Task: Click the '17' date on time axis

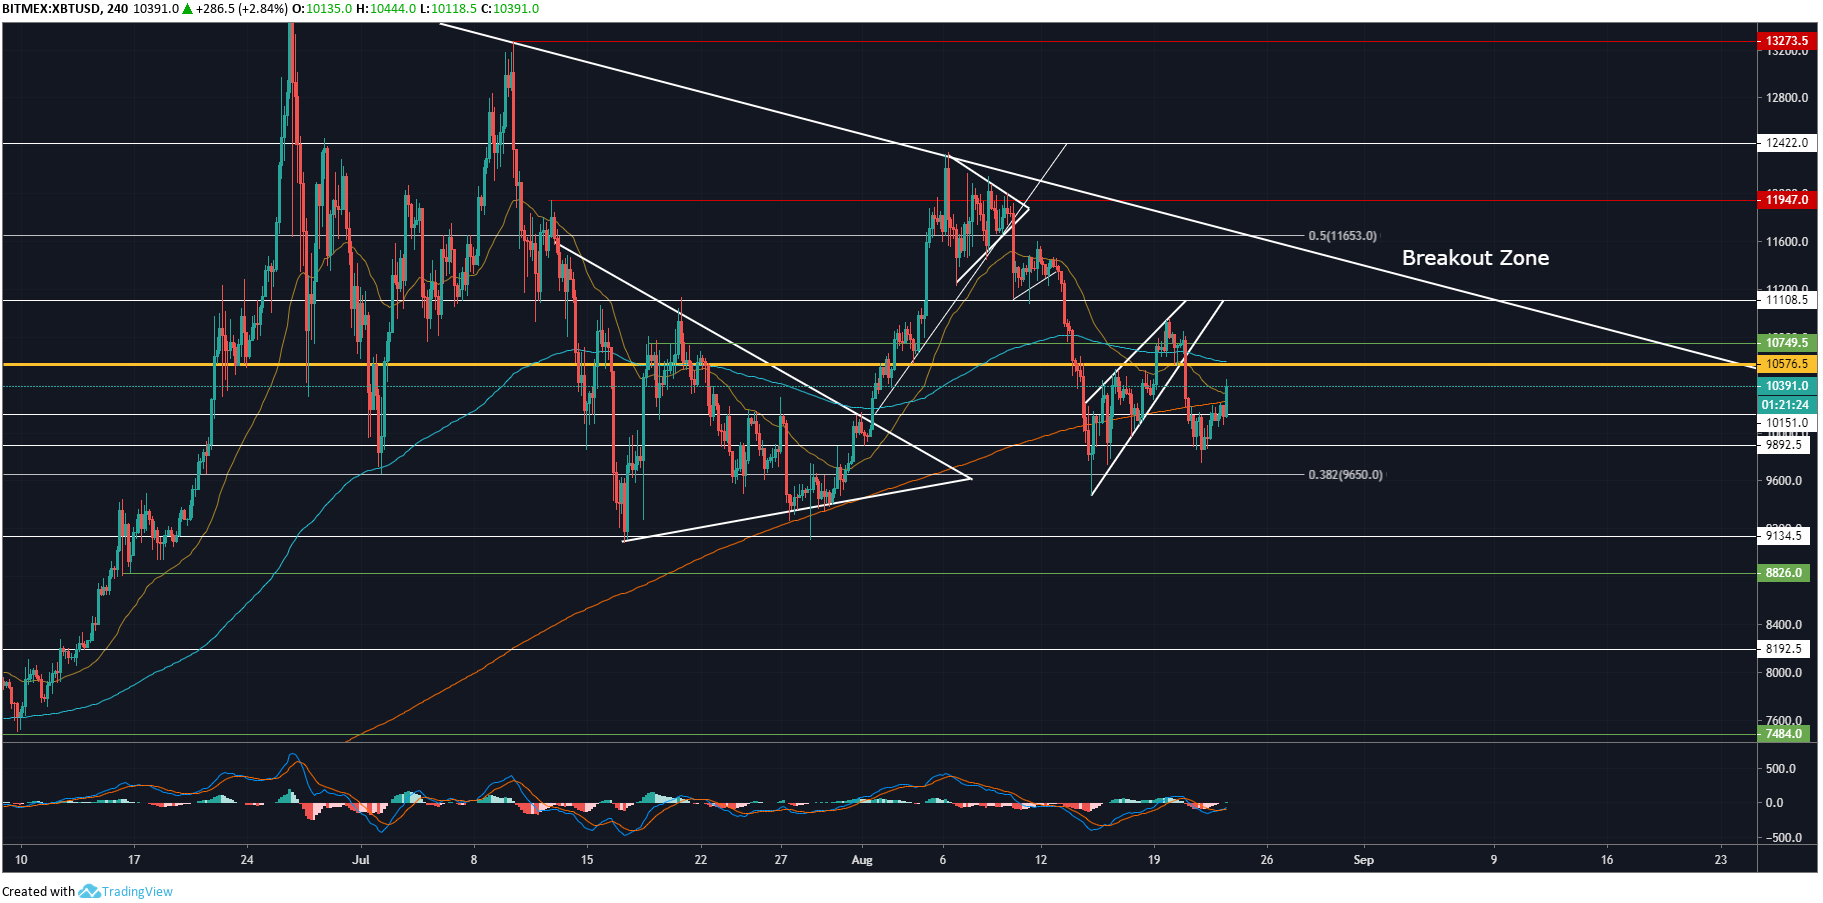Action: coord(134,860)
